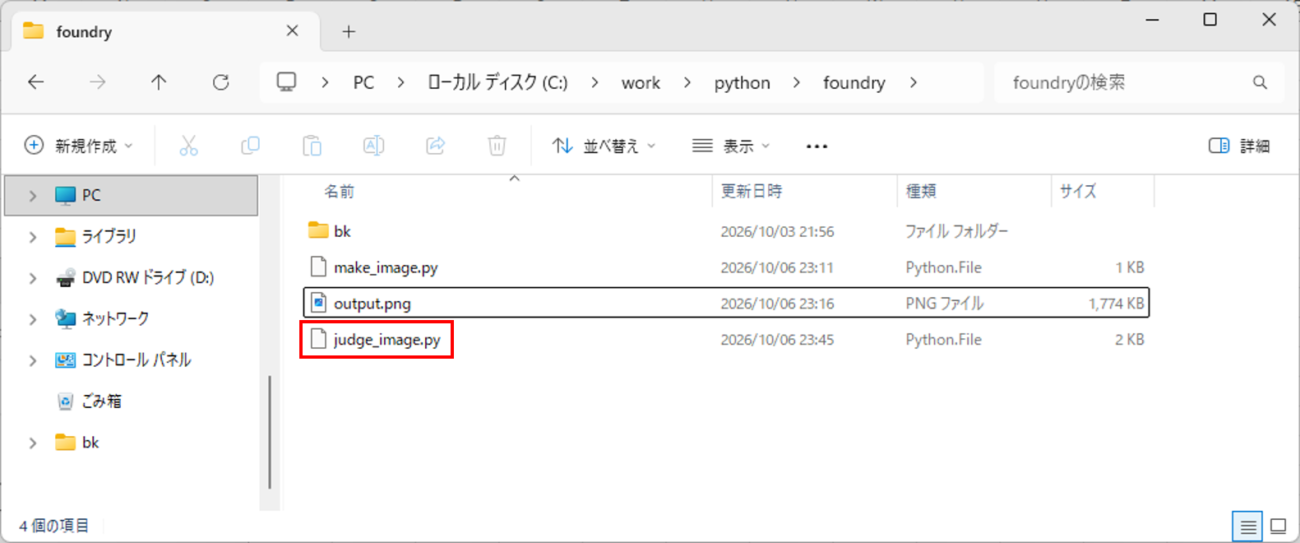Click the output.png file icon
The height and width of the screenshot is (543, 1300).
click(318, 303)
